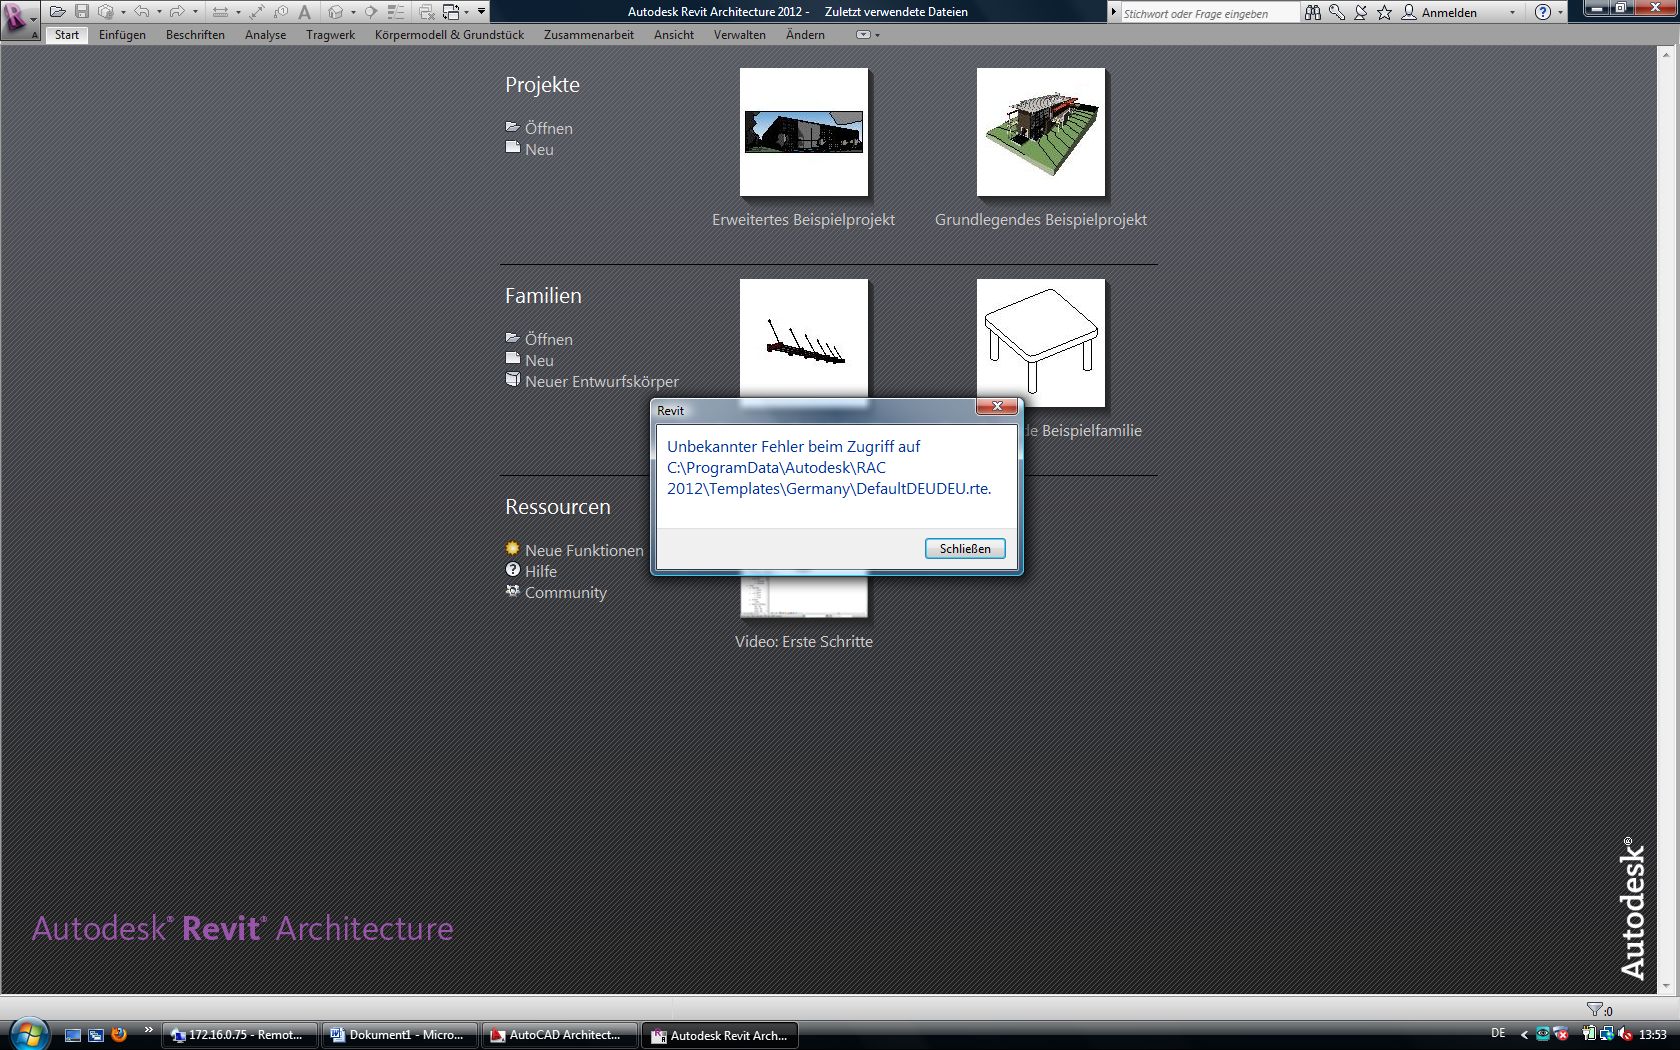Open Neue Funktionen under Ressourcen
The width and height of the screenshot is (1680, 1050).
[584, 550]
